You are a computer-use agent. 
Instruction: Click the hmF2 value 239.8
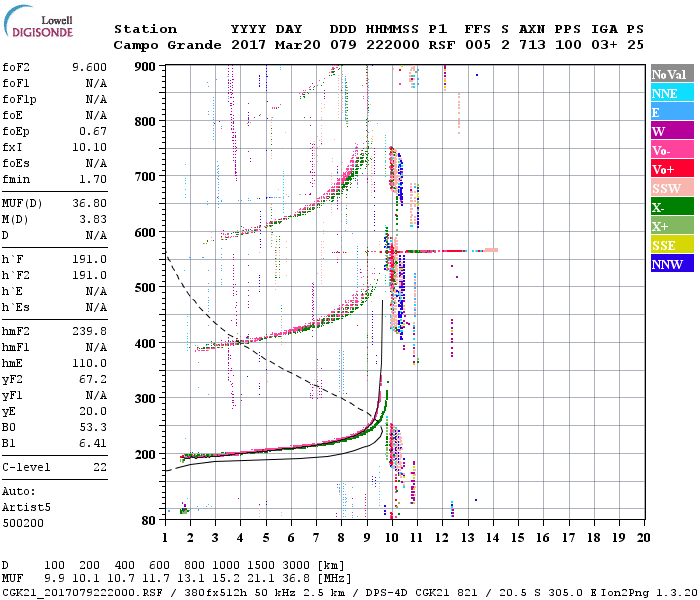click(x=89, y=331)
